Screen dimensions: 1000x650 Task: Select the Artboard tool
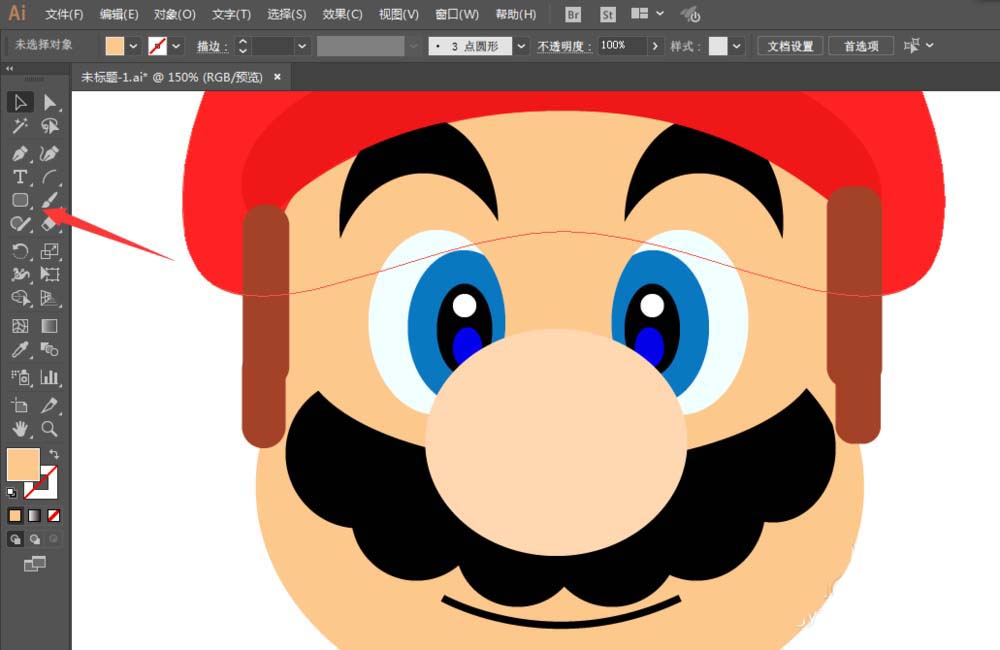[x=20, y=405]
